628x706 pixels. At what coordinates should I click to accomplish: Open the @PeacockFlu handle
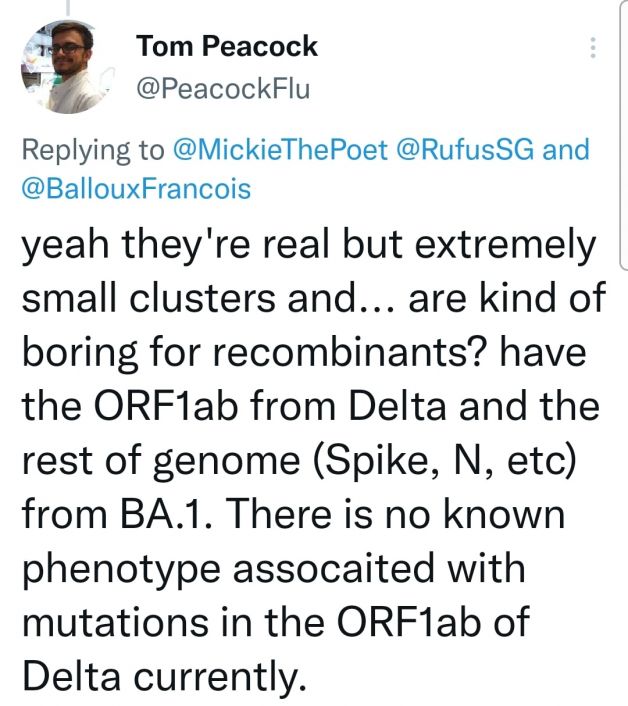coord(223,89)
